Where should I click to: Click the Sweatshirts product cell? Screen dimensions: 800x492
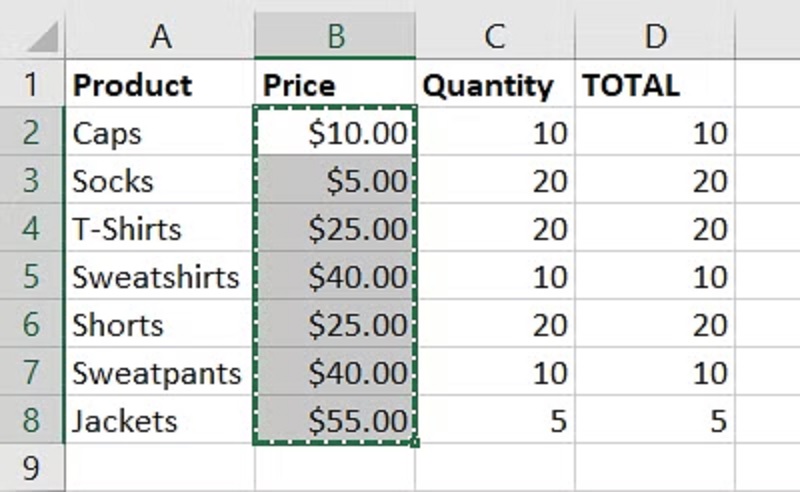click(160, 277)
